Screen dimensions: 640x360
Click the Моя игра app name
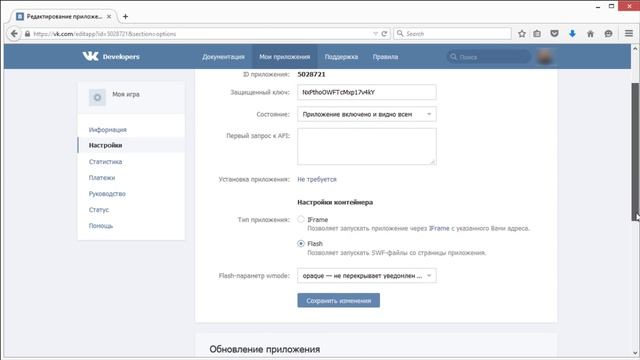pyautogui.click(x=126, y=94)
